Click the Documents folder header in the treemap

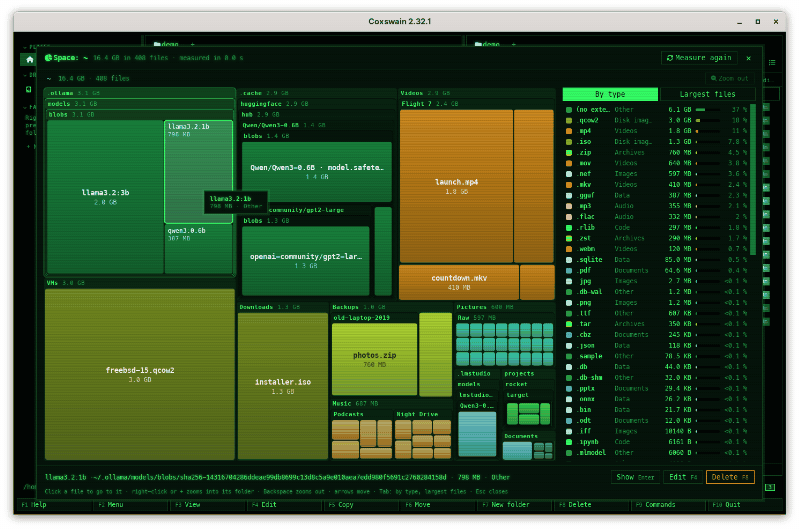click(528, 436)
